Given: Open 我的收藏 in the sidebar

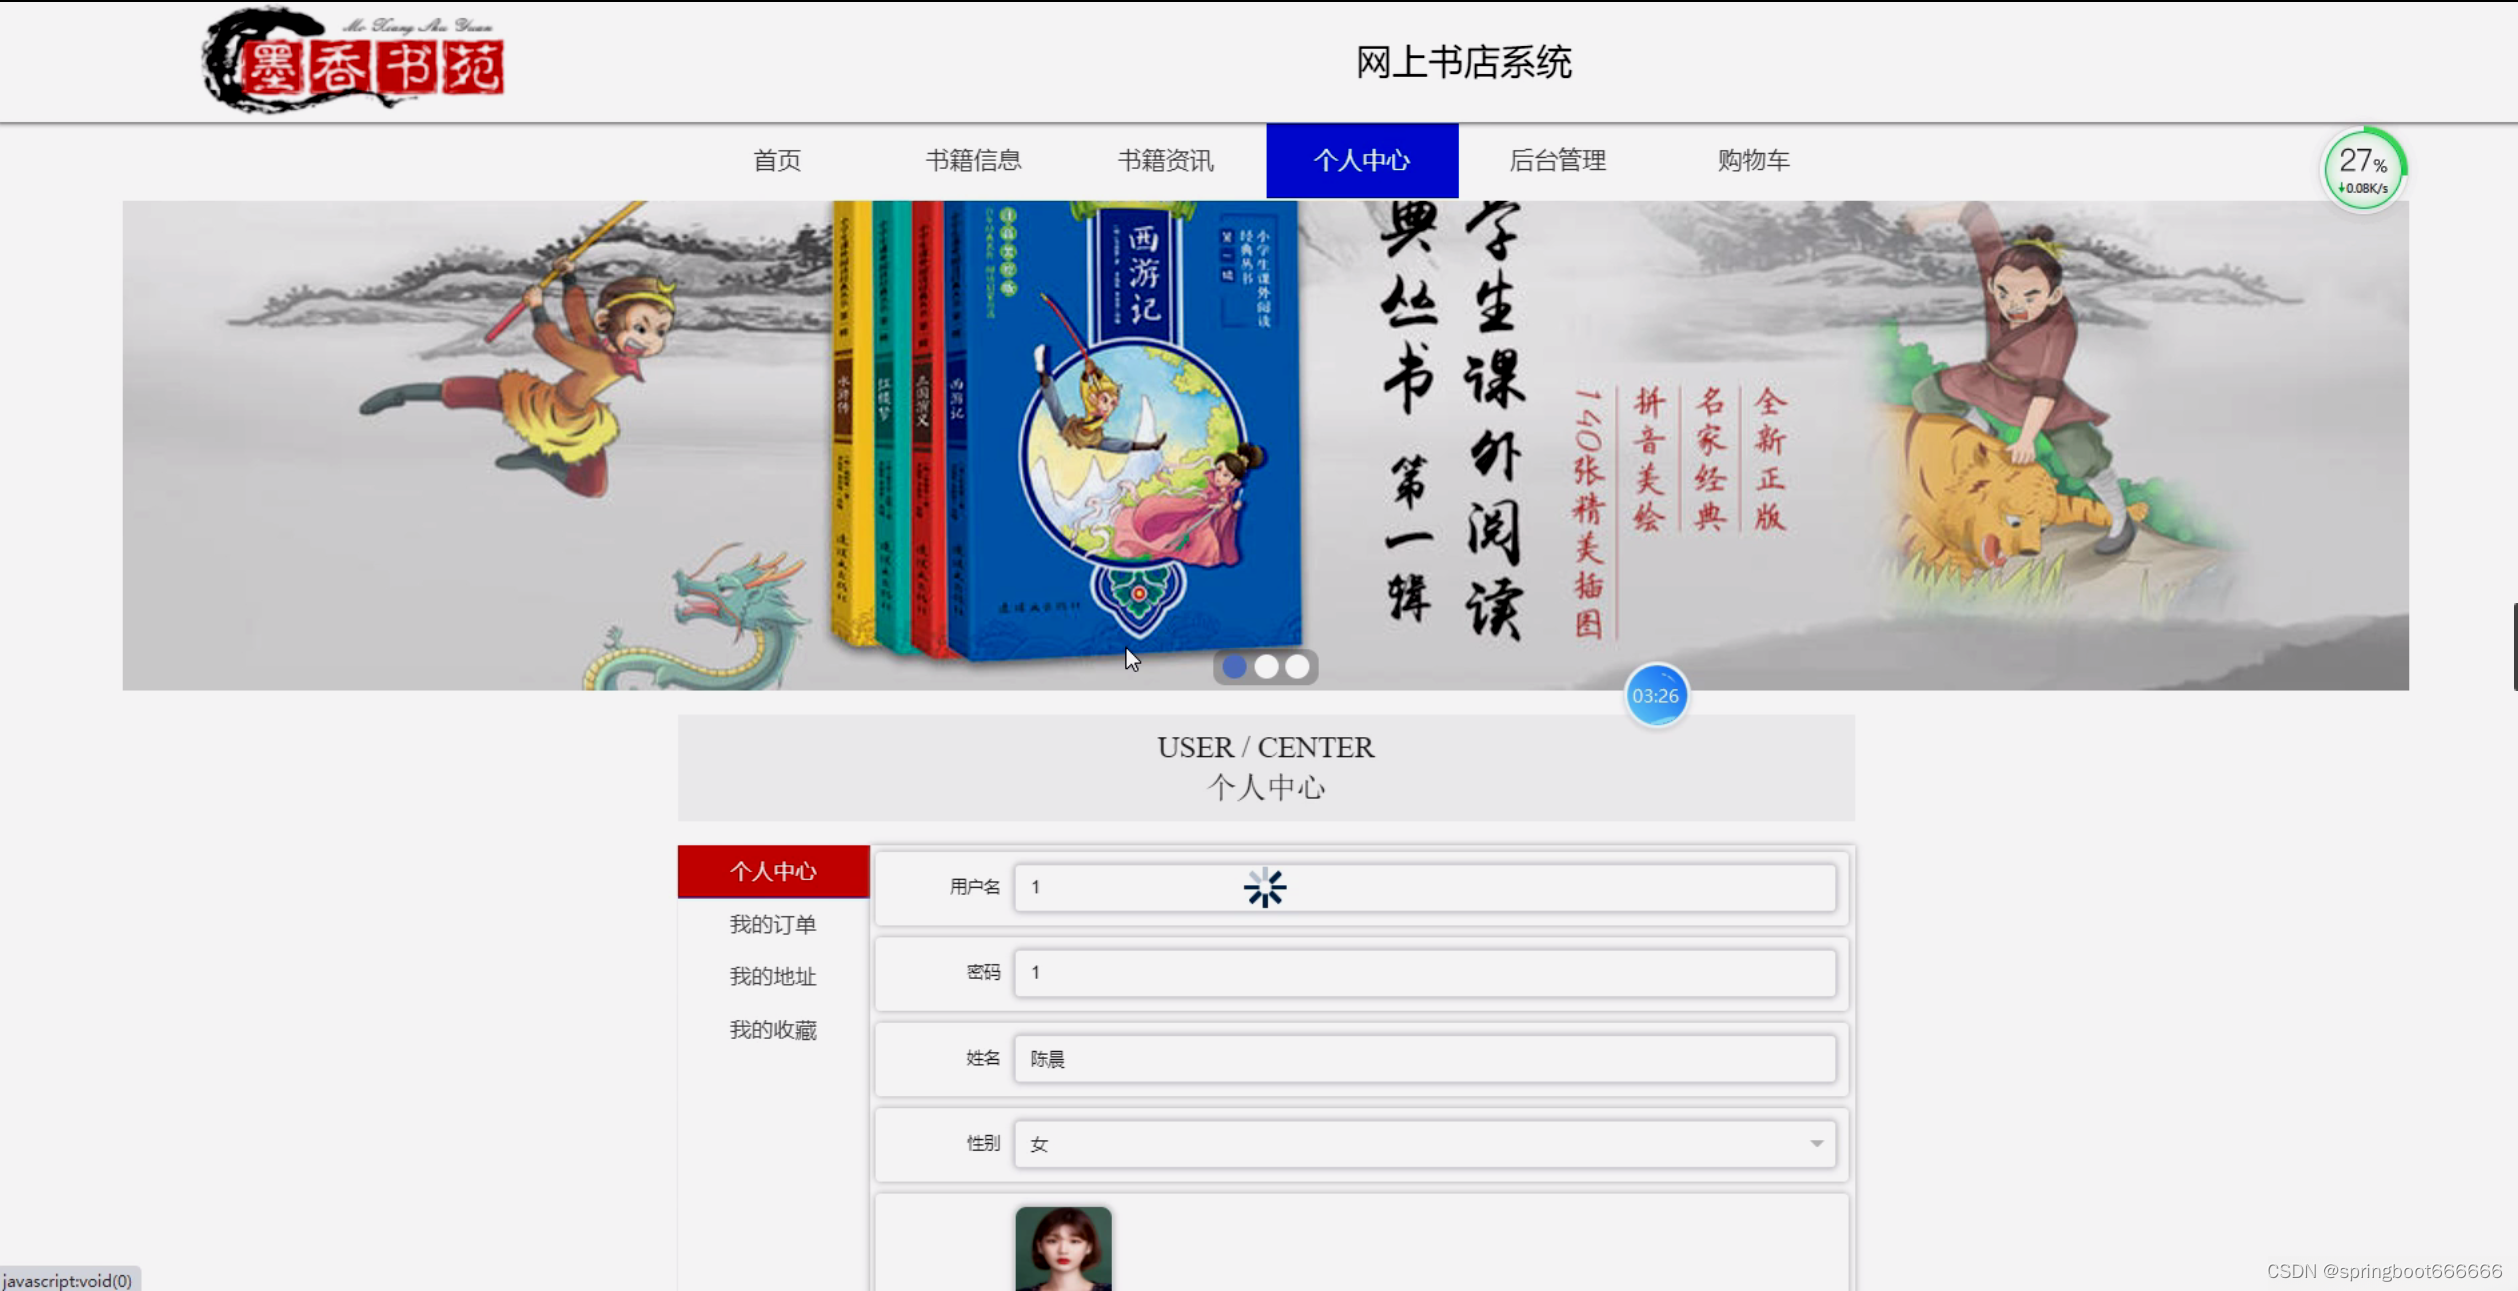Looking at the screenshot, I should 773,1030.
